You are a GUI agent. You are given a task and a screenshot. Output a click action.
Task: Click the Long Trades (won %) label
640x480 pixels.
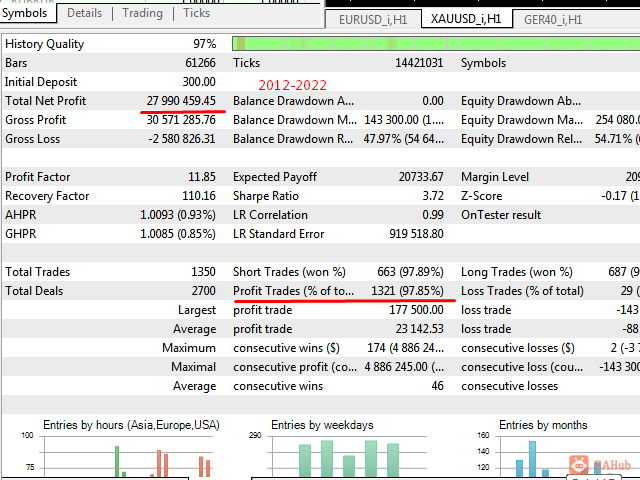click(517, 272)
